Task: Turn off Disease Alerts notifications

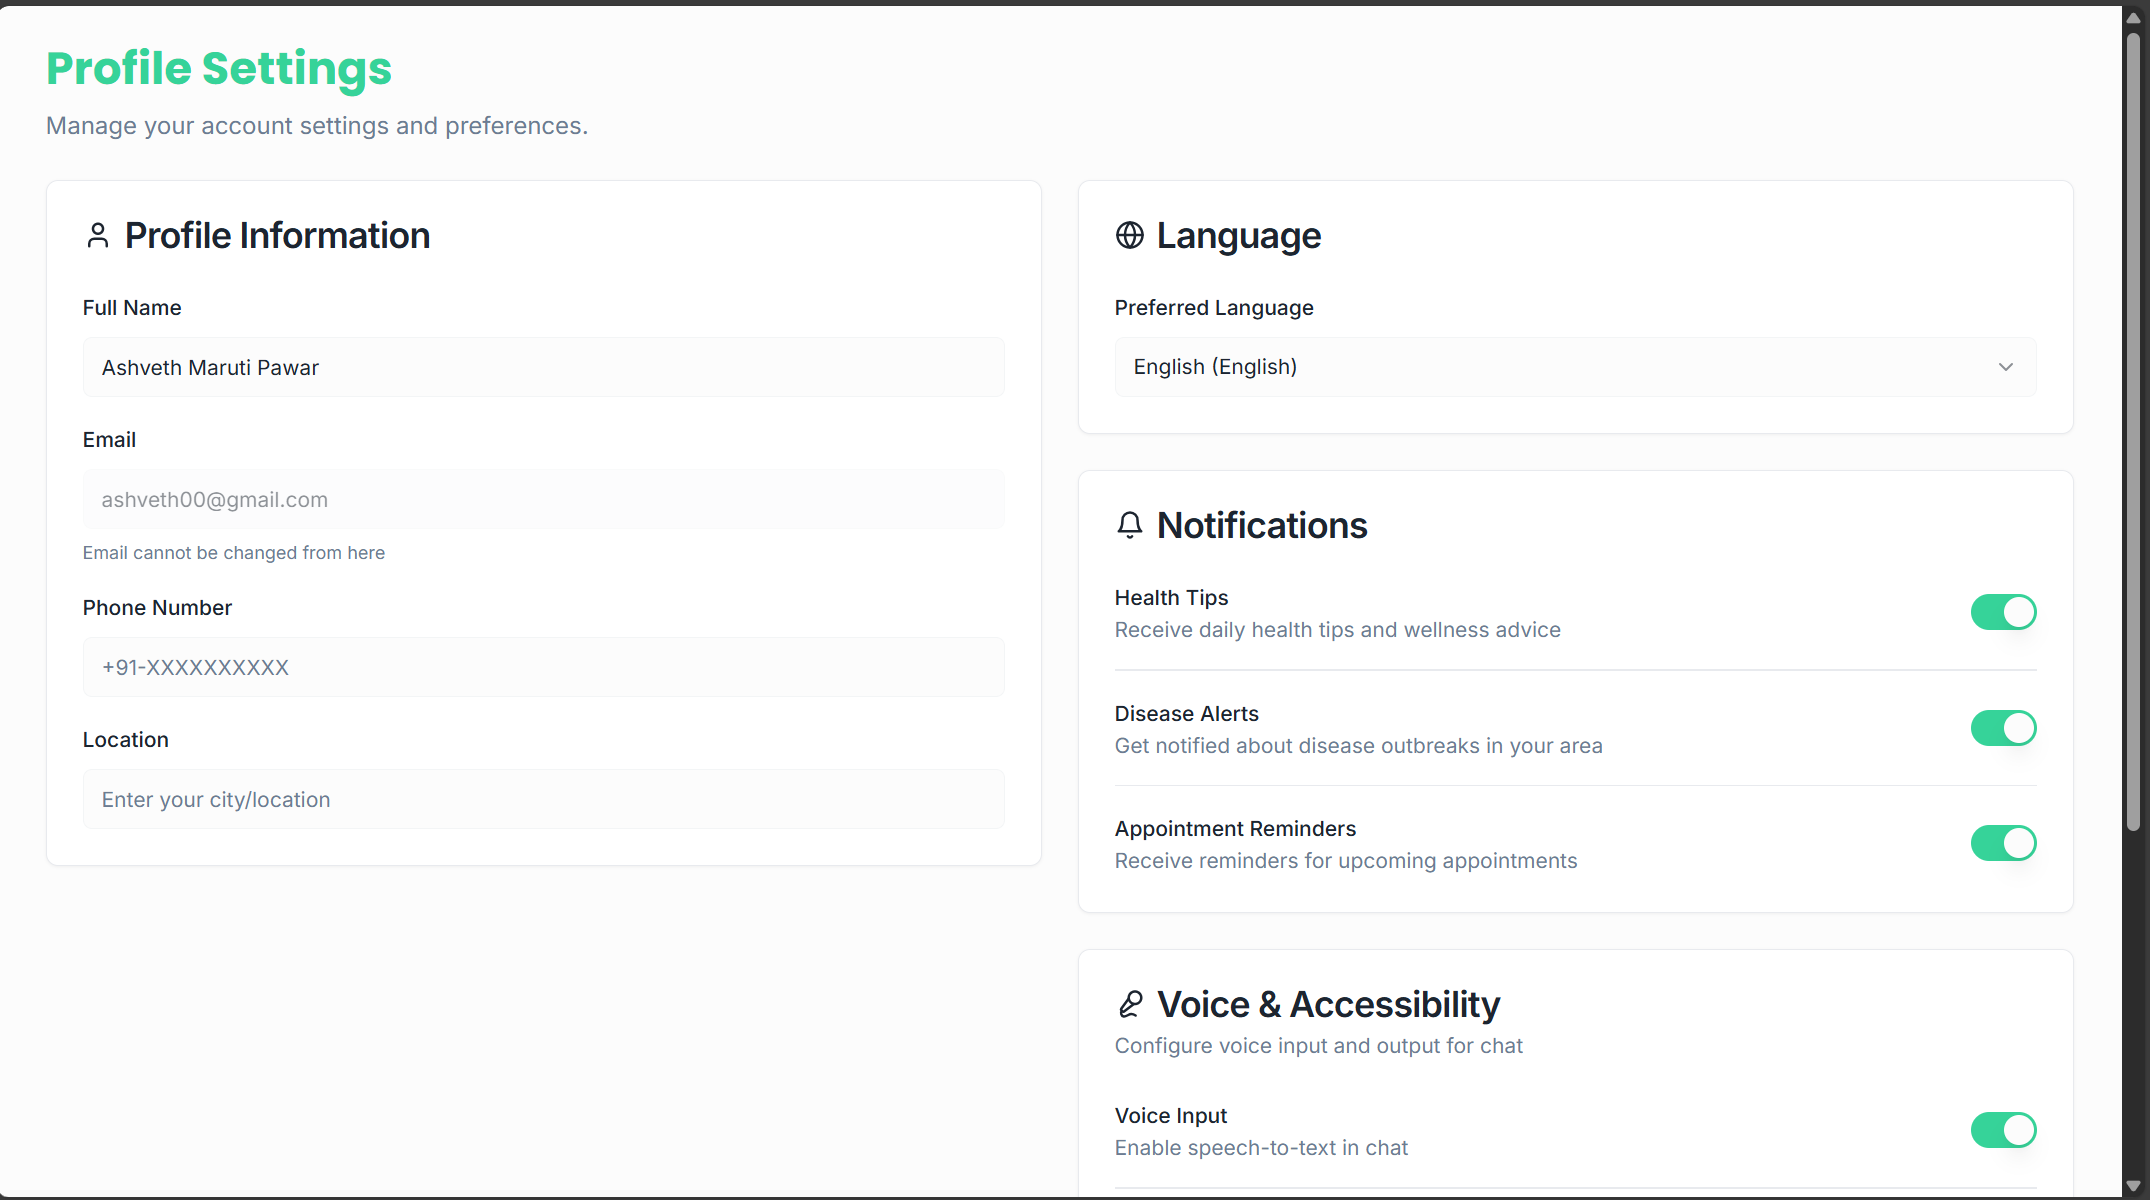Action: pyautogui.click(x=2003, y=728)
